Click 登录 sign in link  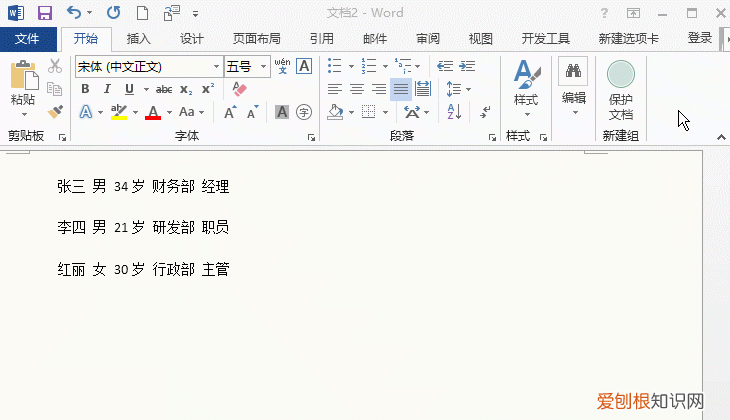(700, 38)
